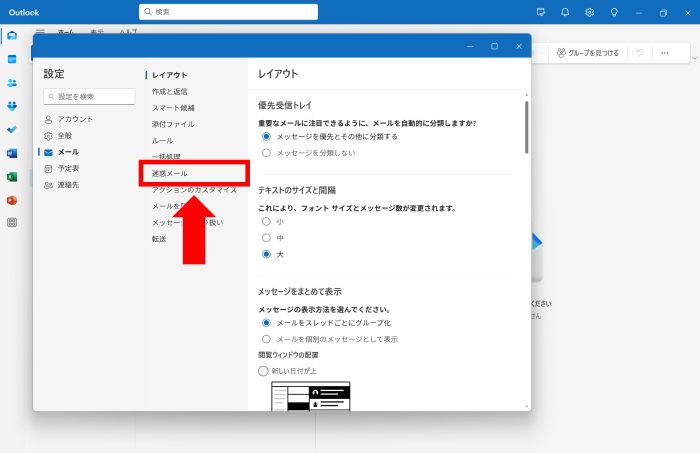Image resolution: width=700 pixels, height=453 pixels.
Task: Click the notification bell icon
Action: 565,12
